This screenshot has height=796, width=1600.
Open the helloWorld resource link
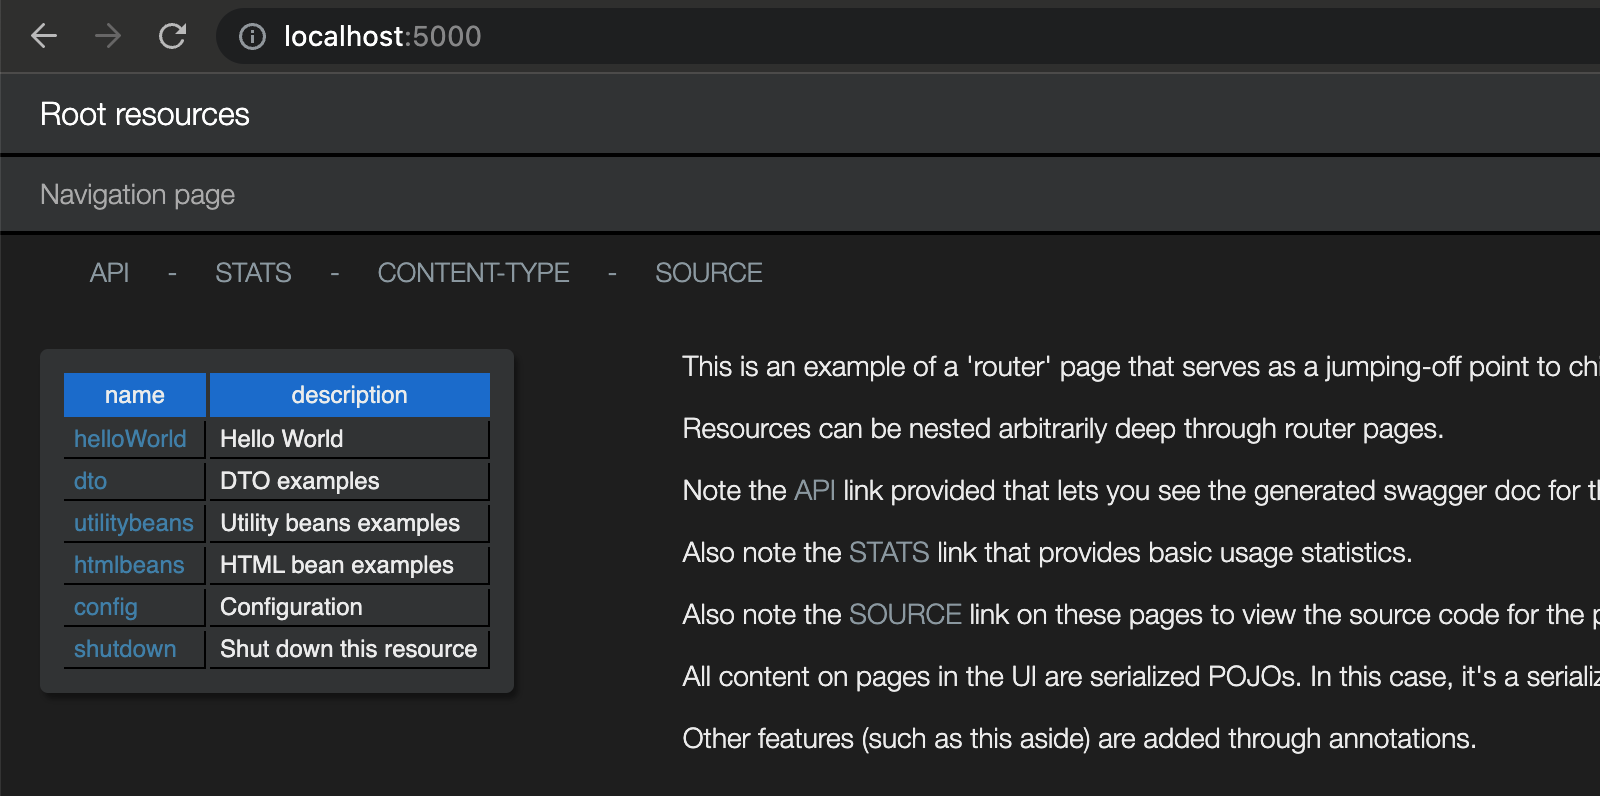[x=130, y=439]
